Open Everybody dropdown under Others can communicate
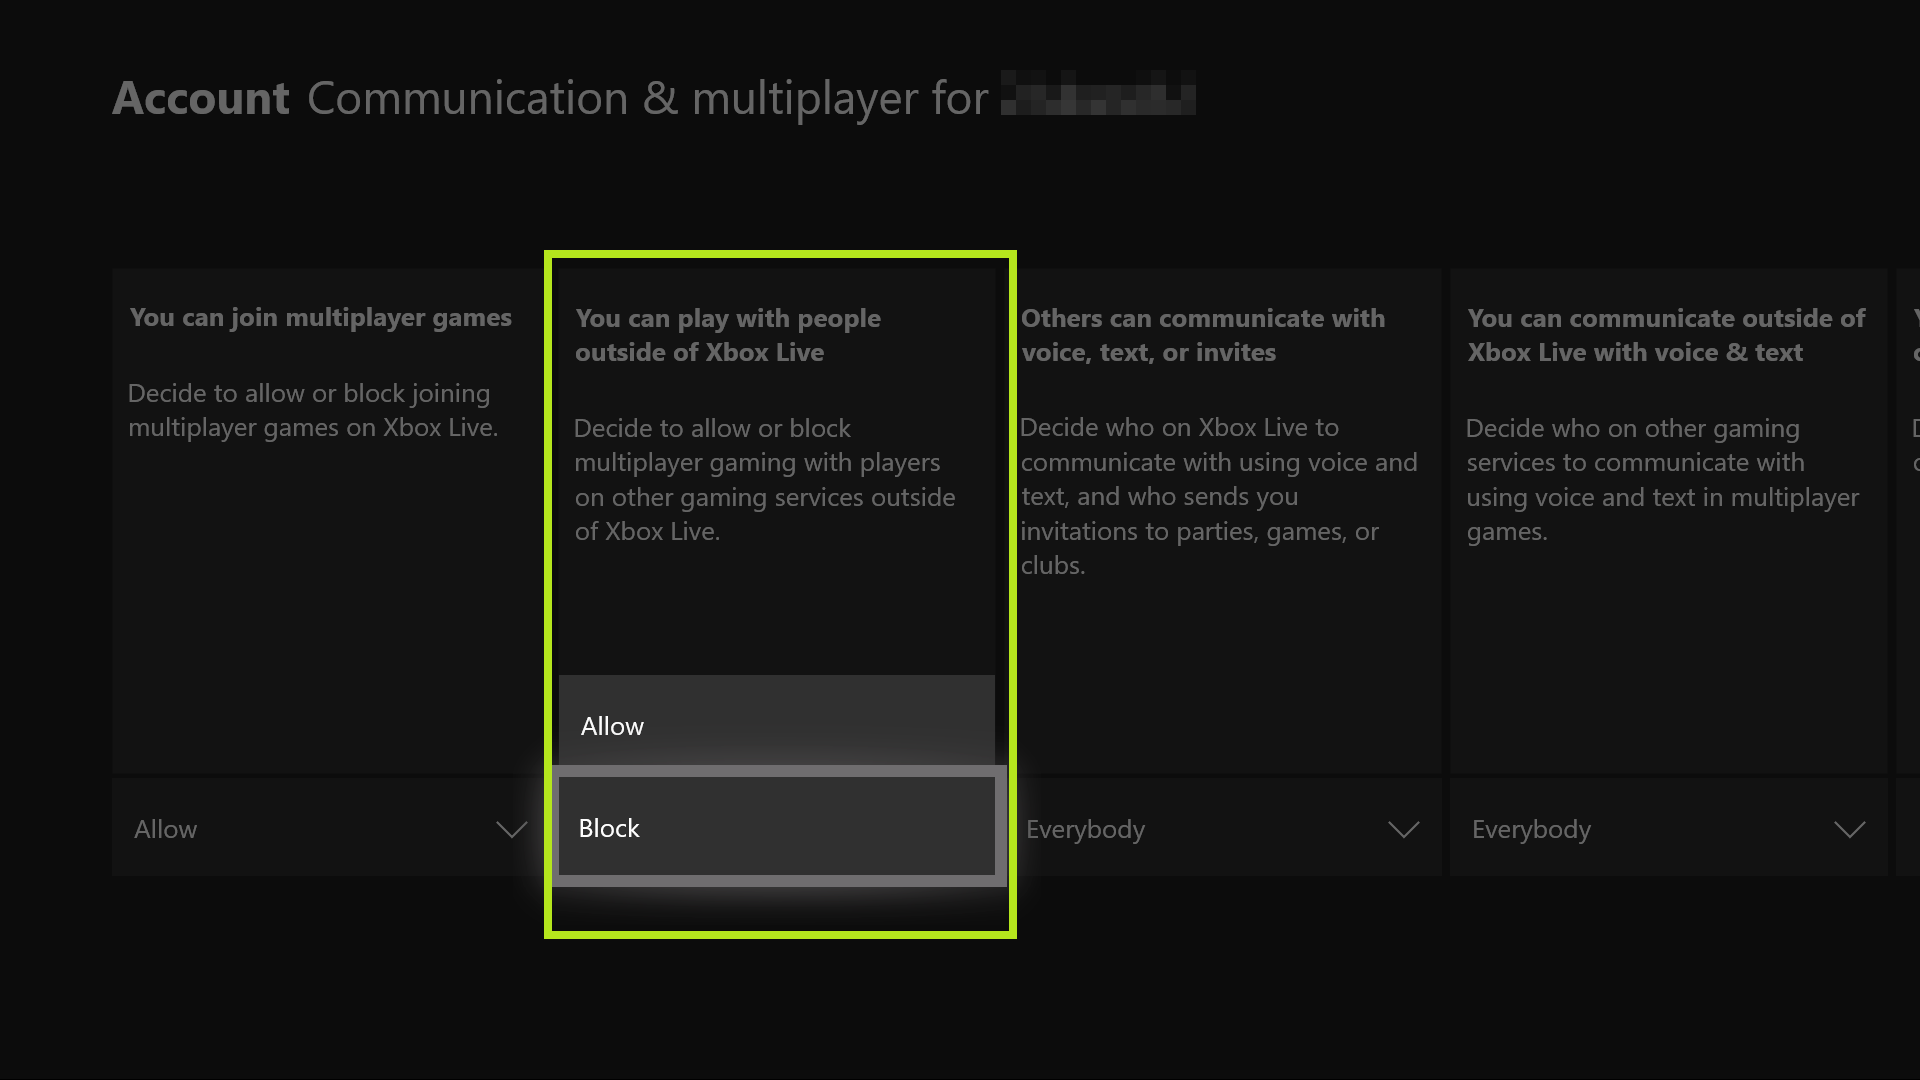Image resolution: width=1920 pixels, height=1080 pixels. pos(1222,829)
